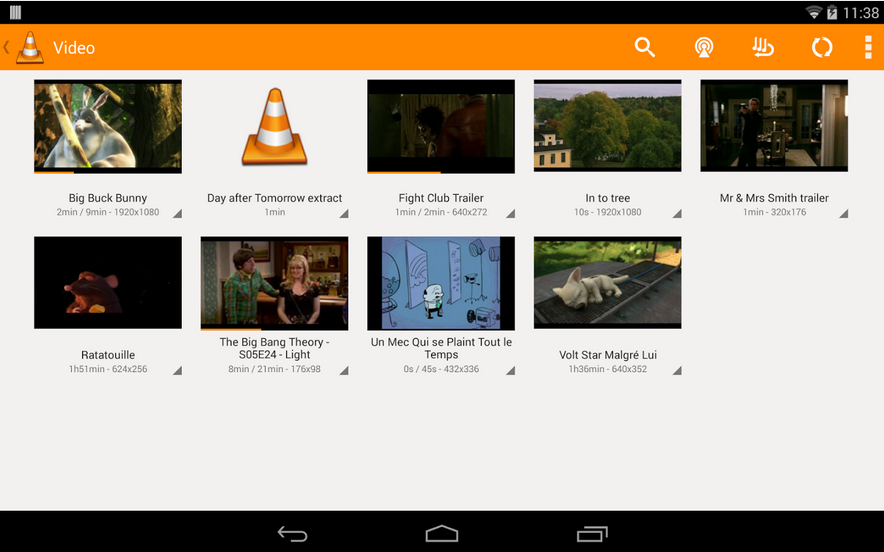
Task: Click the 11:38 clock in status bar
Action: [860, 12]
